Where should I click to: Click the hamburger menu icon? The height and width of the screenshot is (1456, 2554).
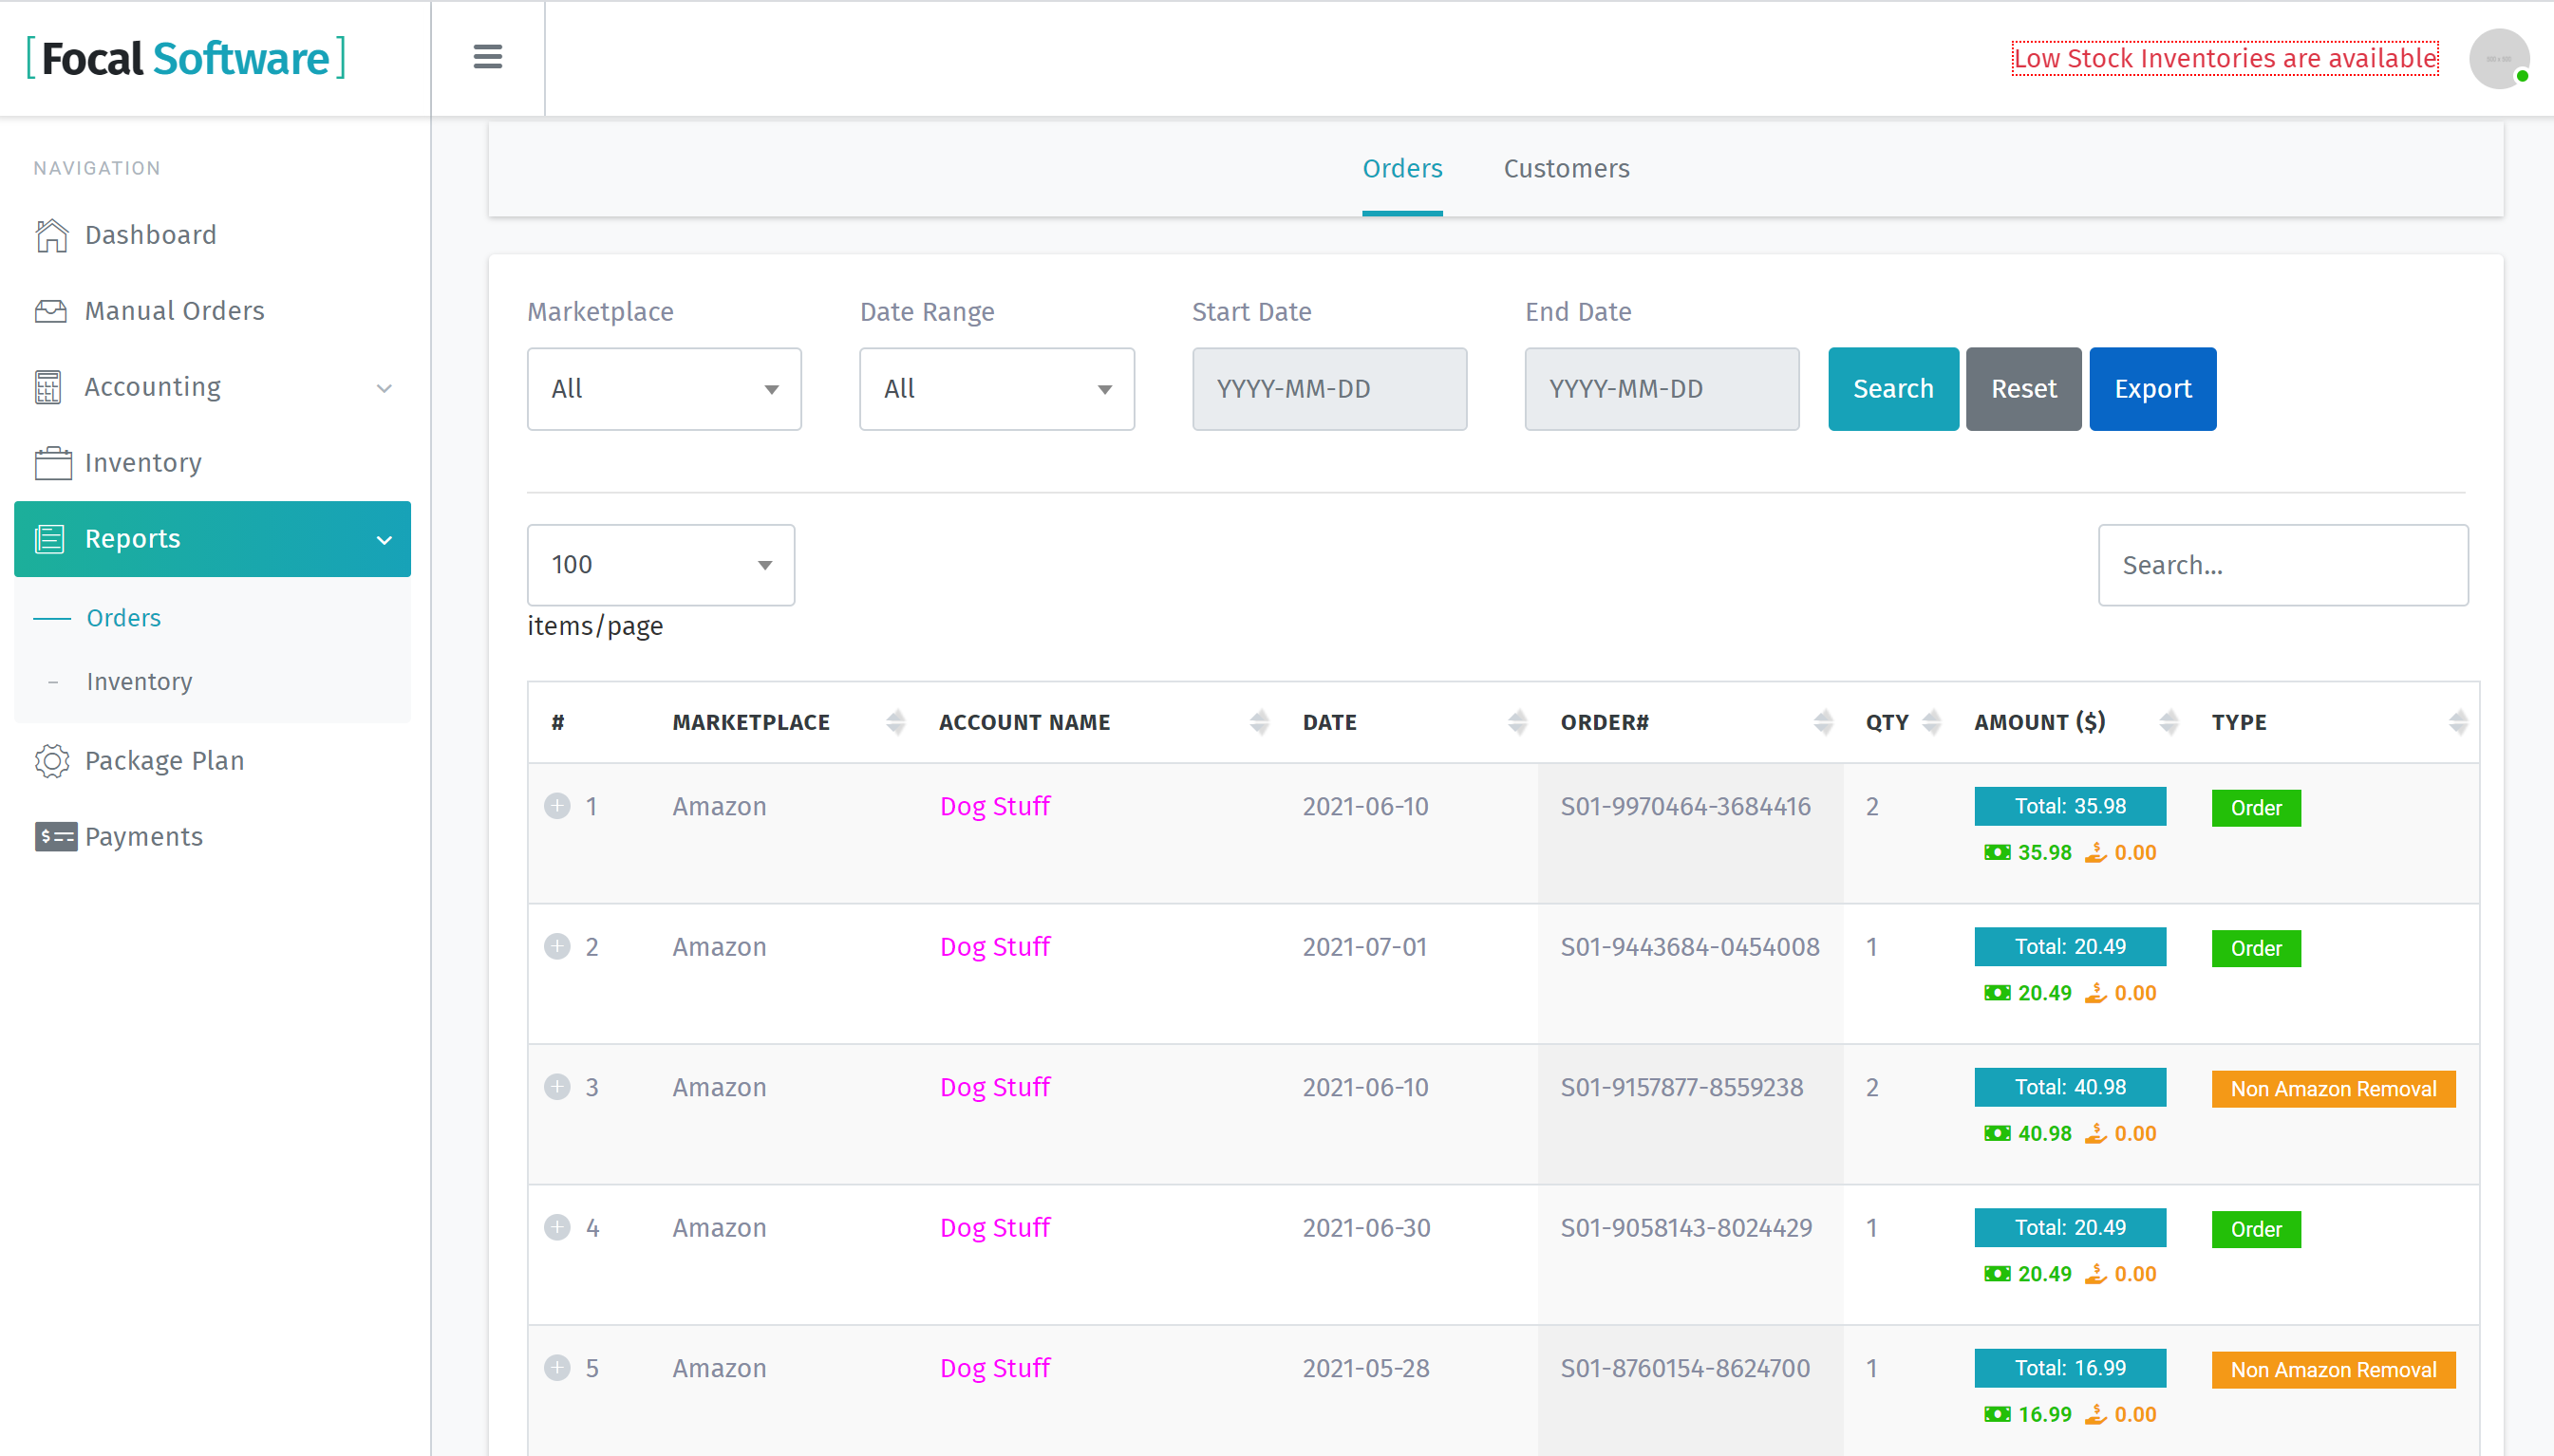[x=487, y=57]
